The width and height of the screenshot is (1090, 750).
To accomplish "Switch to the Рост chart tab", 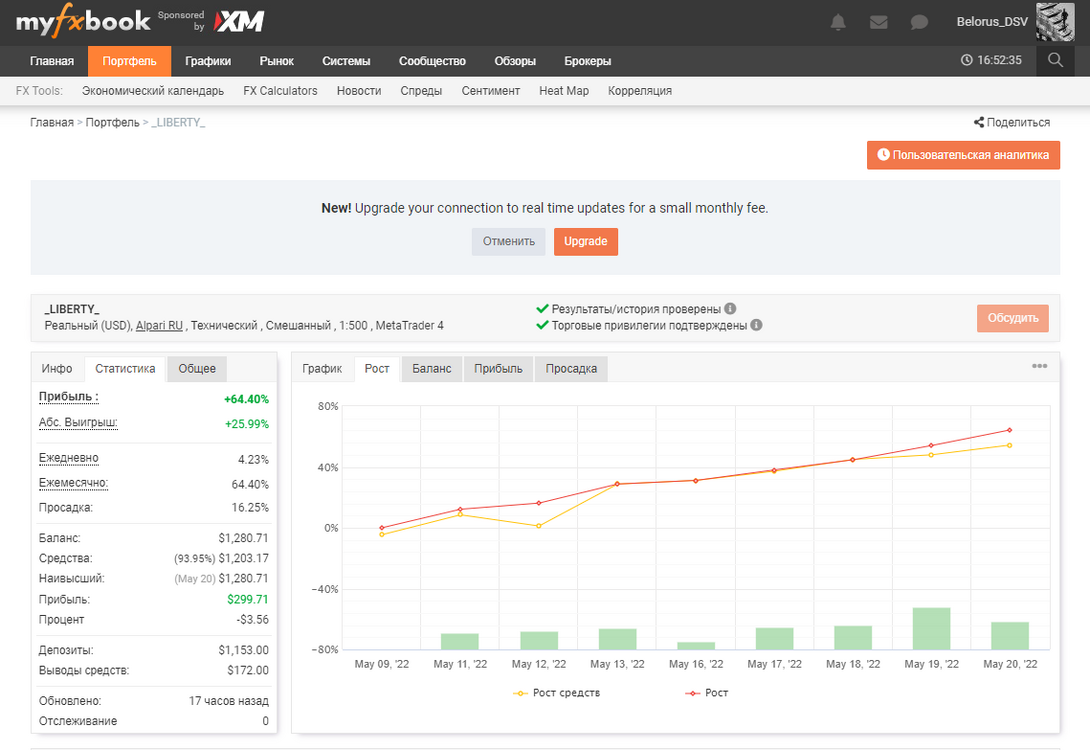I will (x=377, y=369).
